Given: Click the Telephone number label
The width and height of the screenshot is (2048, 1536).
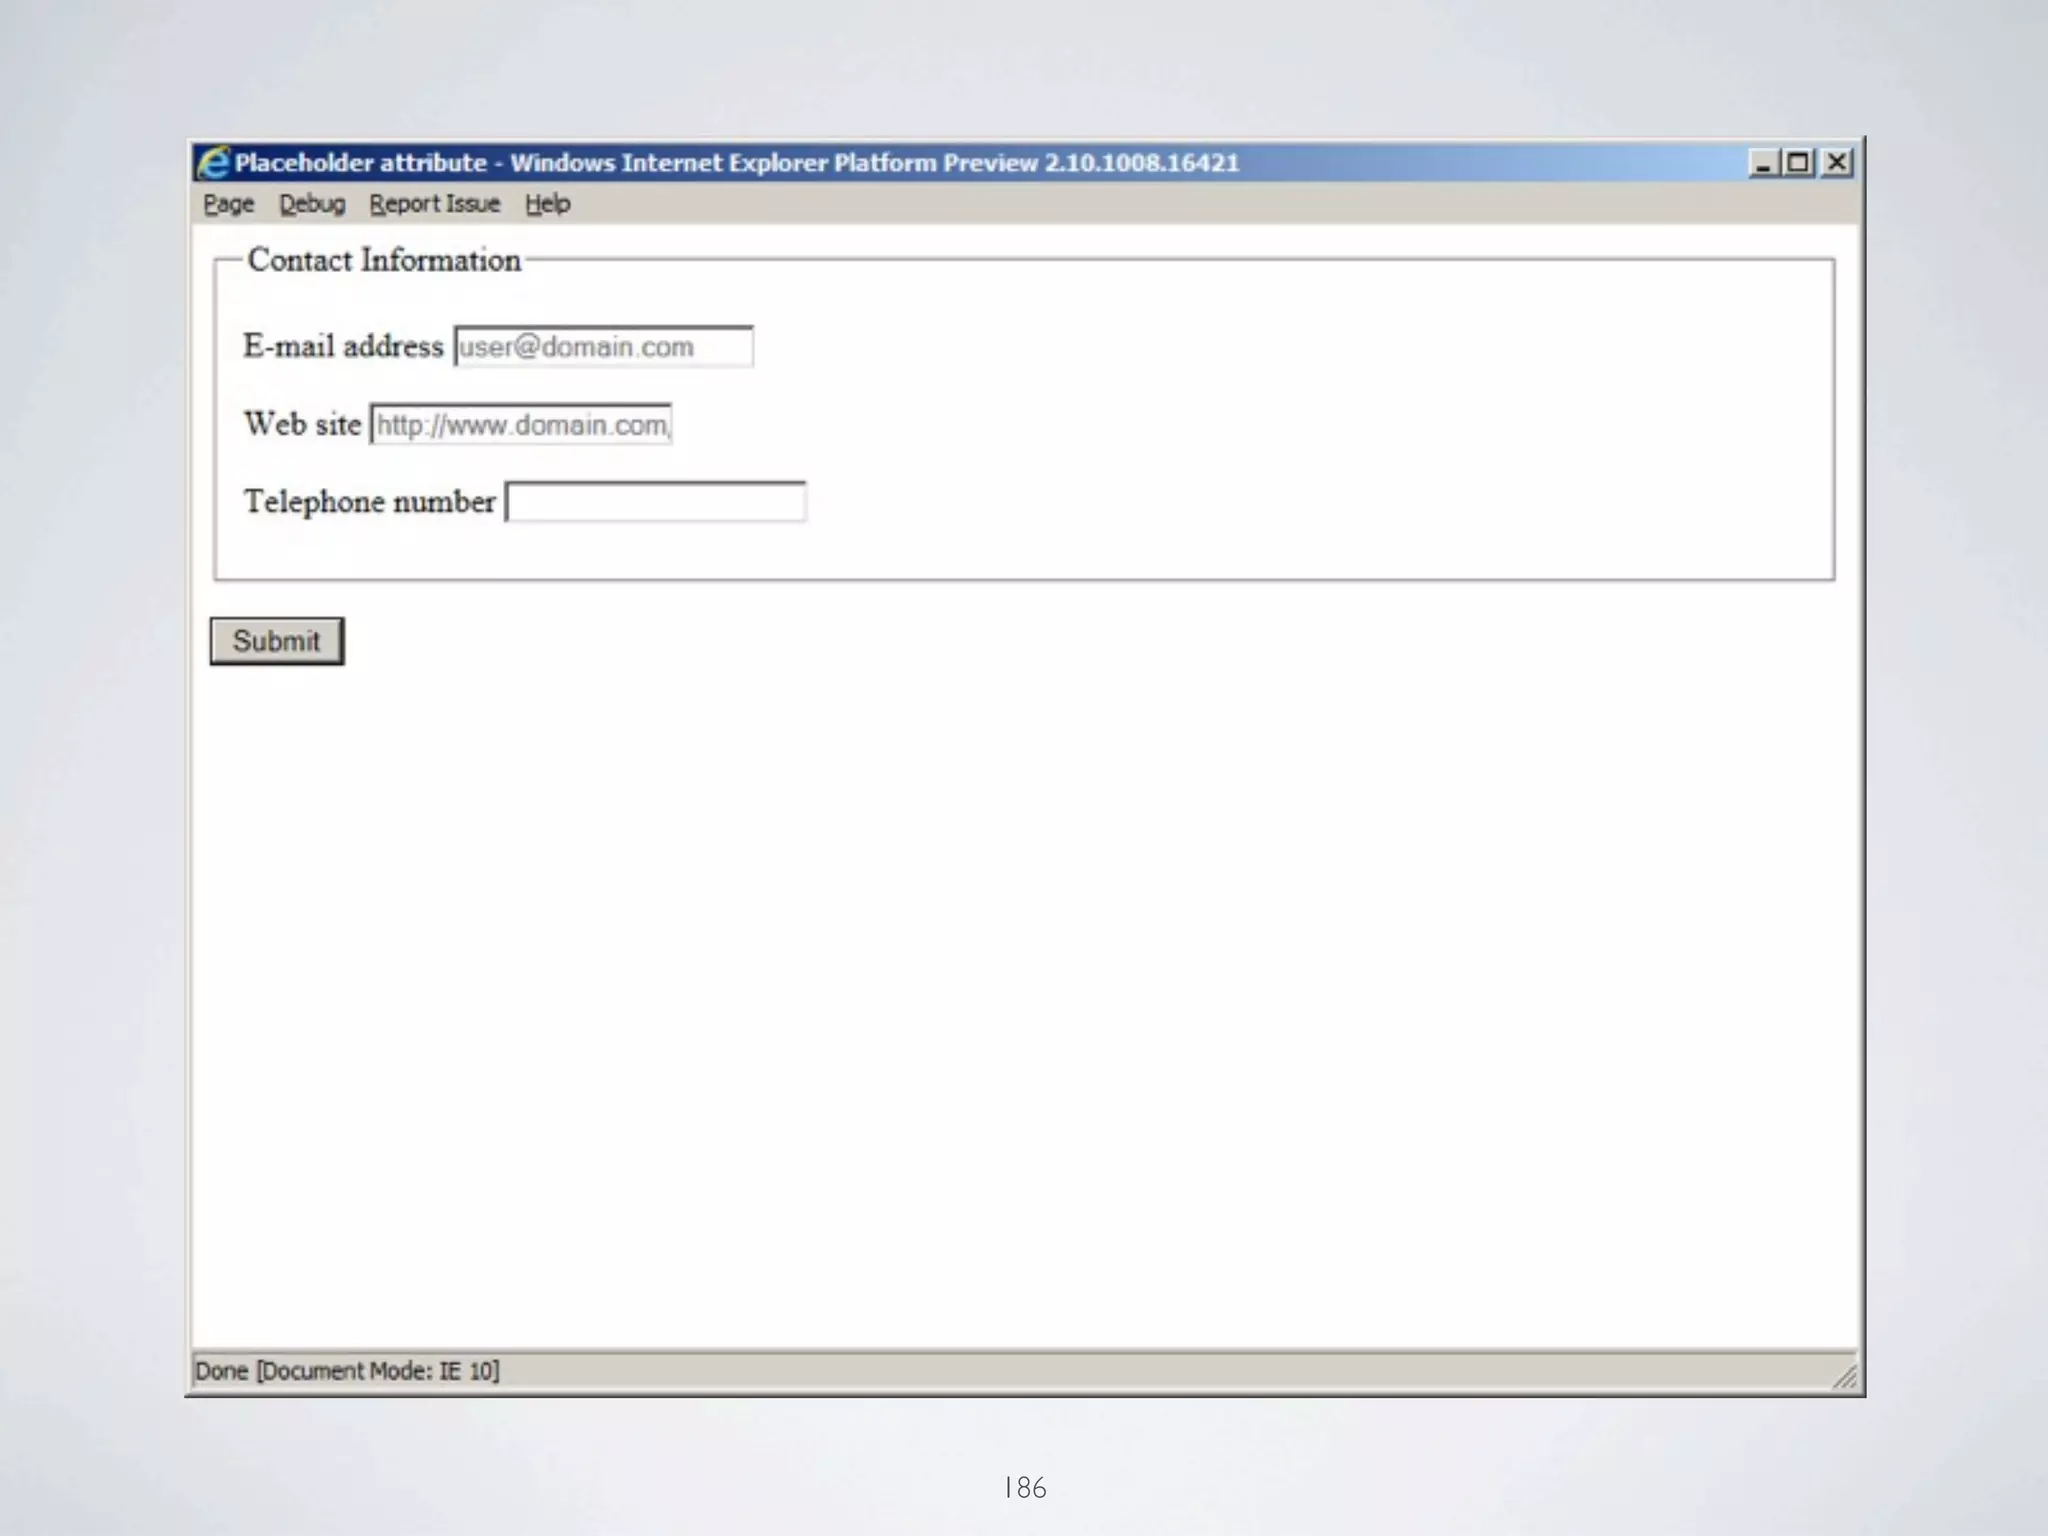Looking at the screenshot, I should click(x=369, y=501).
